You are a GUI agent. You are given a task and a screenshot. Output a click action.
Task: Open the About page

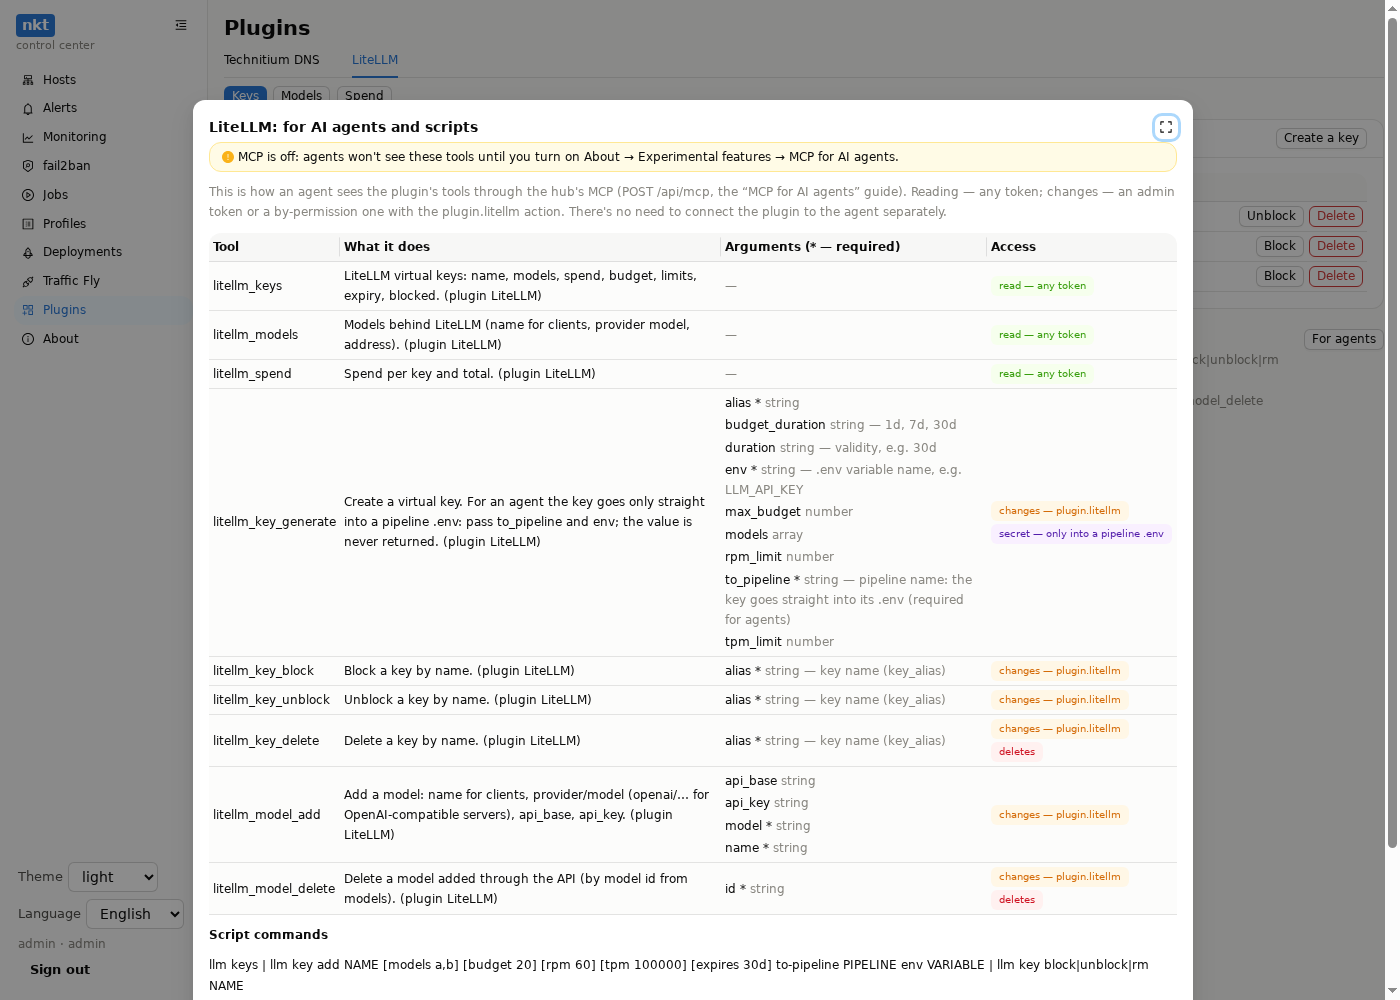(60, 339)
